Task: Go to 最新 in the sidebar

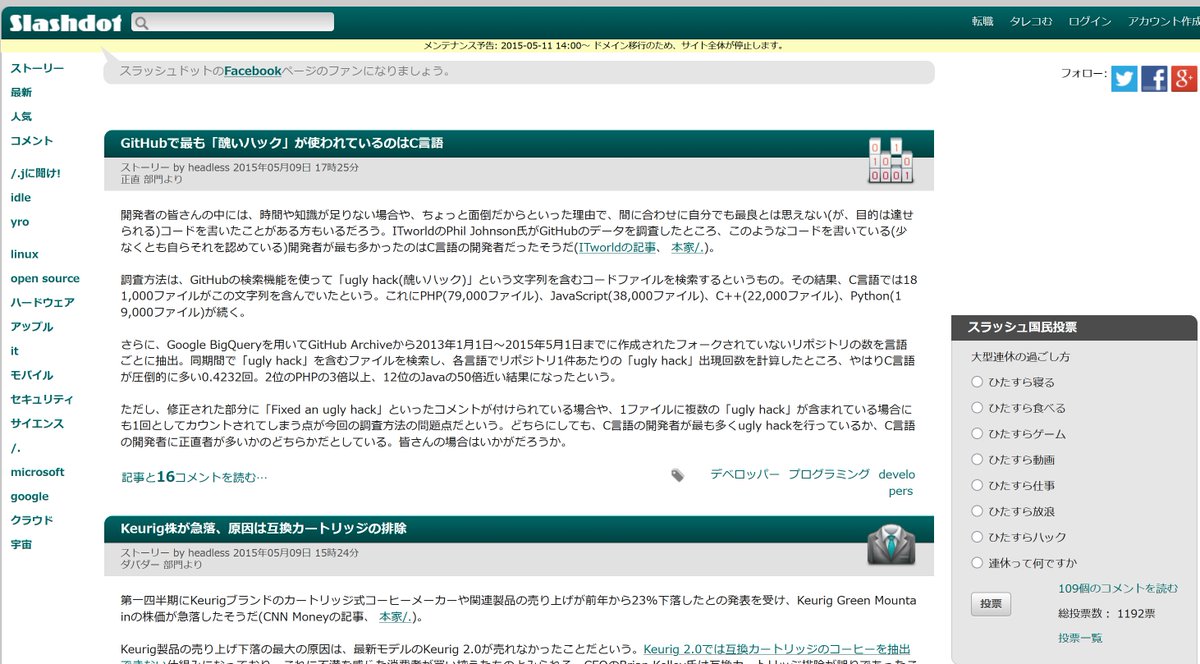Action: point(21,92)
